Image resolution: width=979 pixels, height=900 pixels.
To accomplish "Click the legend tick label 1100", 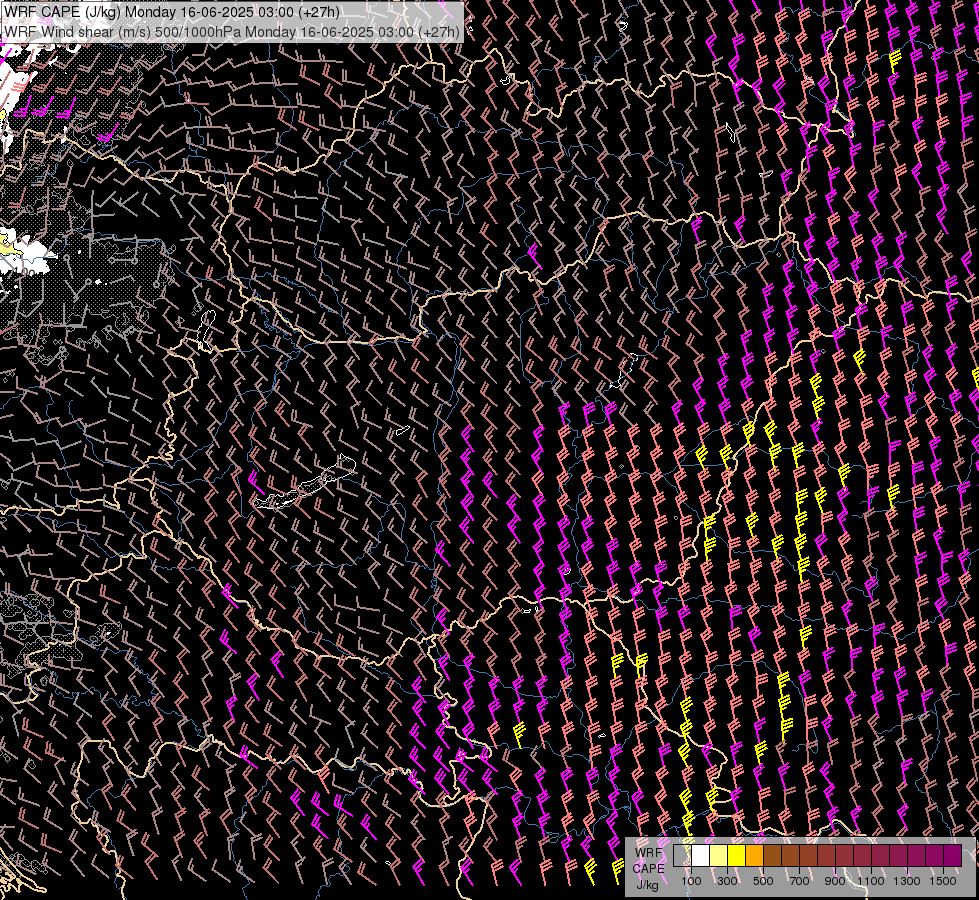I will pos(870,881).
